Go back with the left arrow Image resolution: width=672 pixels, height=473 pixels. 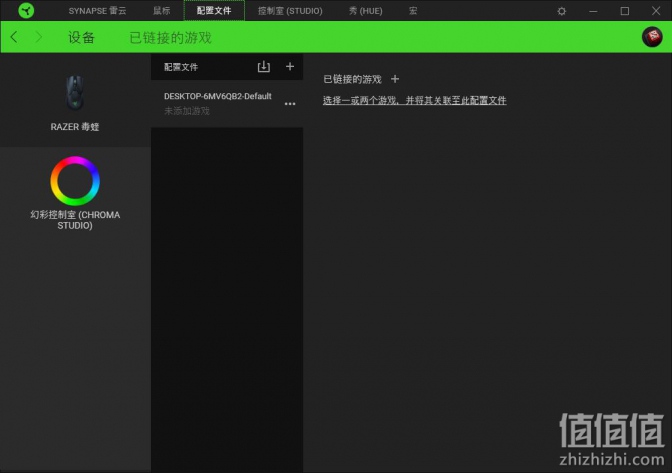click(14, 37)
